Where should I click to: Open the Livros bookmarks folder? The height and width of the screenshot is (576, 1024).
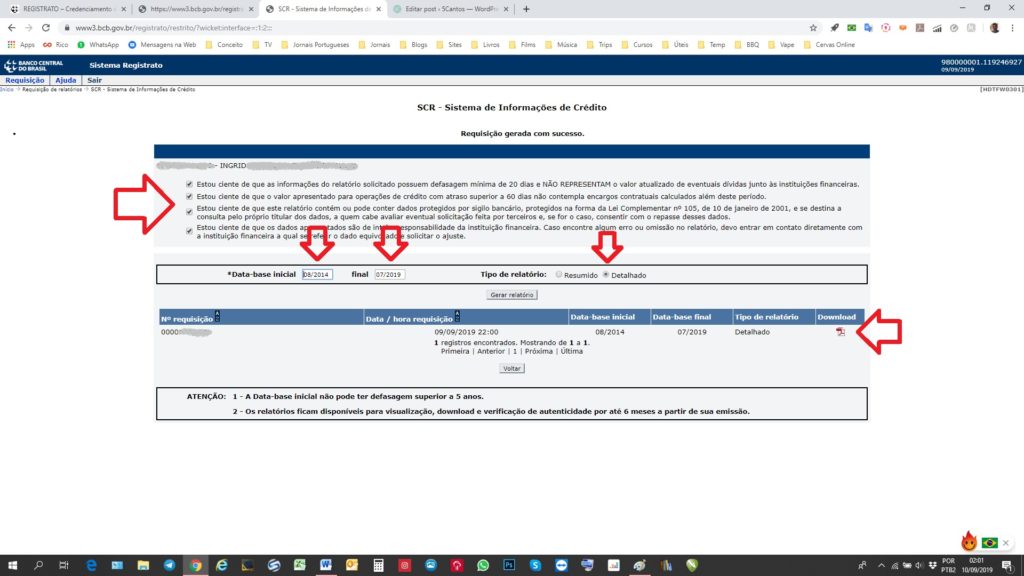click(485, 45)
